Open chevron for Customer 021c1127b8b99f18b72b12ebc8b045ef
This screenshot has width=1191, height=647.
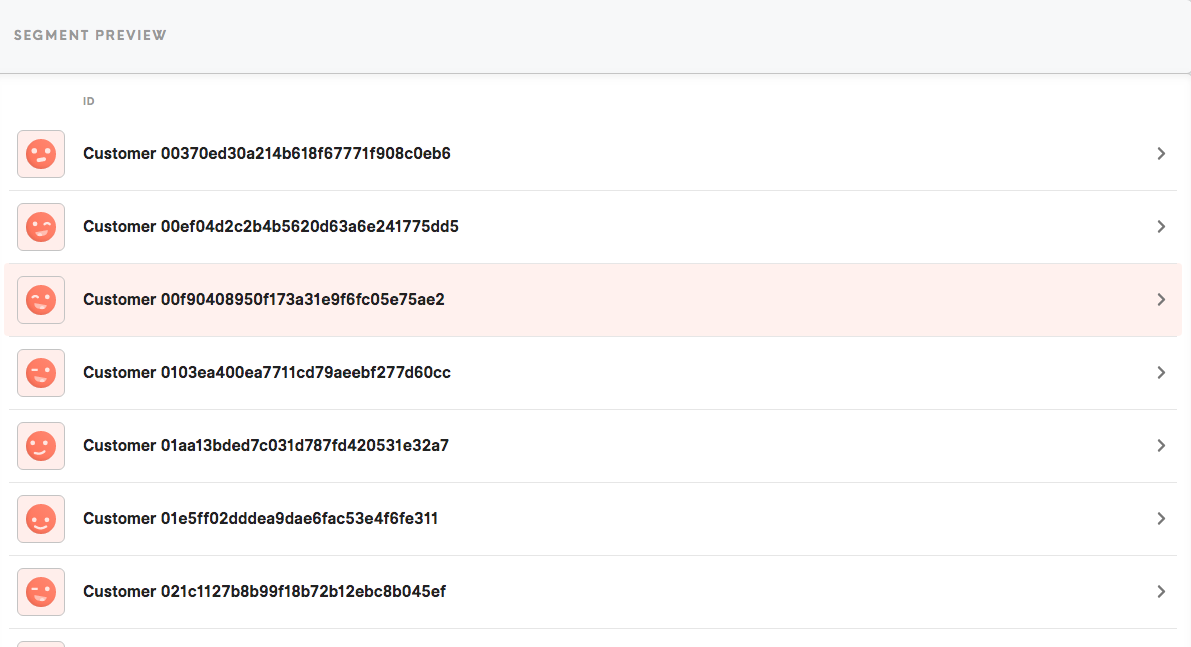point(1161,592)
